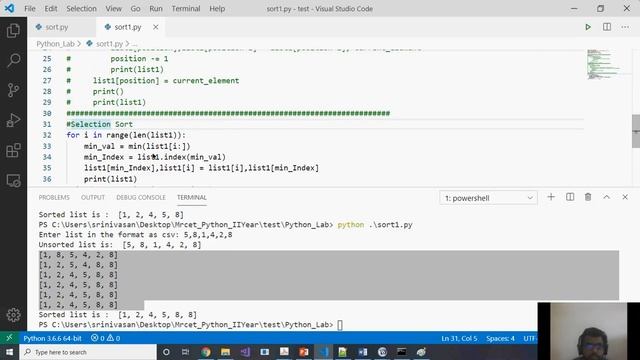The width and height of the screenshot is (640, 360).
Task: Open the Explorer view in activity bar
Action: [x=13, y=31]
